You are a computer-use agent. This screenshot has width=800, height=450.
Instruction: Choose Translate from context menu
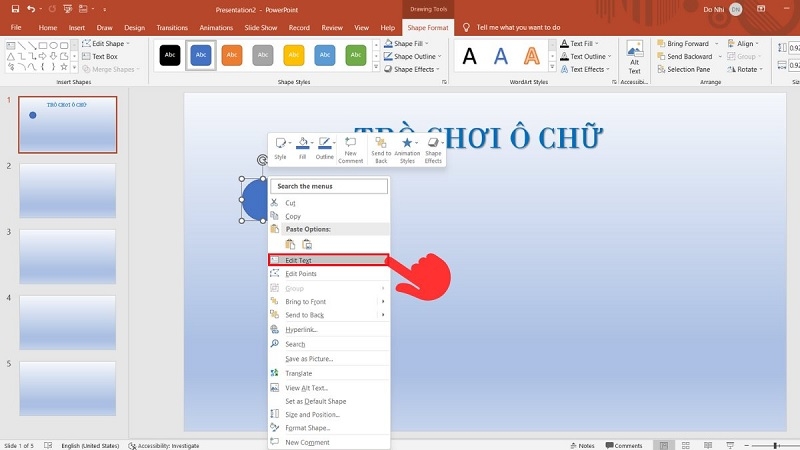tap(329, 373)
